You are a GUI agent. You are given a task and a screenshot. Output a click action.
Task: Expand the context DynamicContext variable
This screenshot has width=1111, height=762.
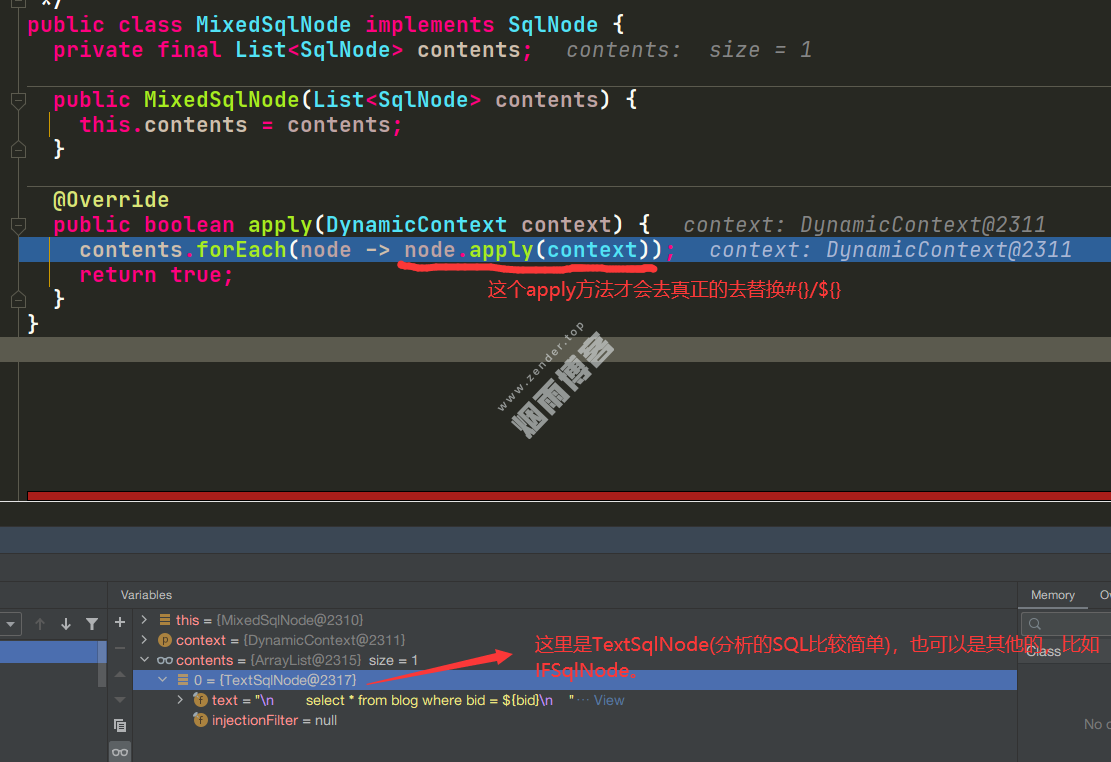(144, 640)
